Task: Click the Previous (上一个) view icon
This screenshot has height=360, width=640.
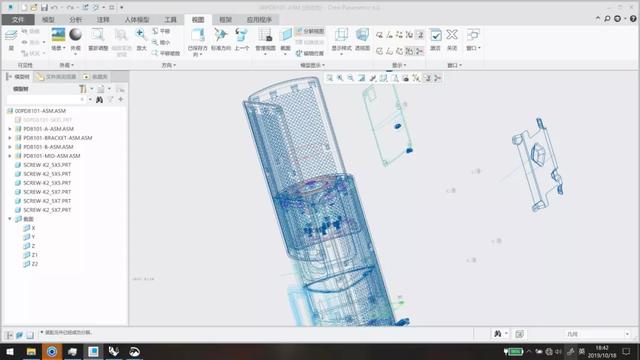Action: (242, 39)
